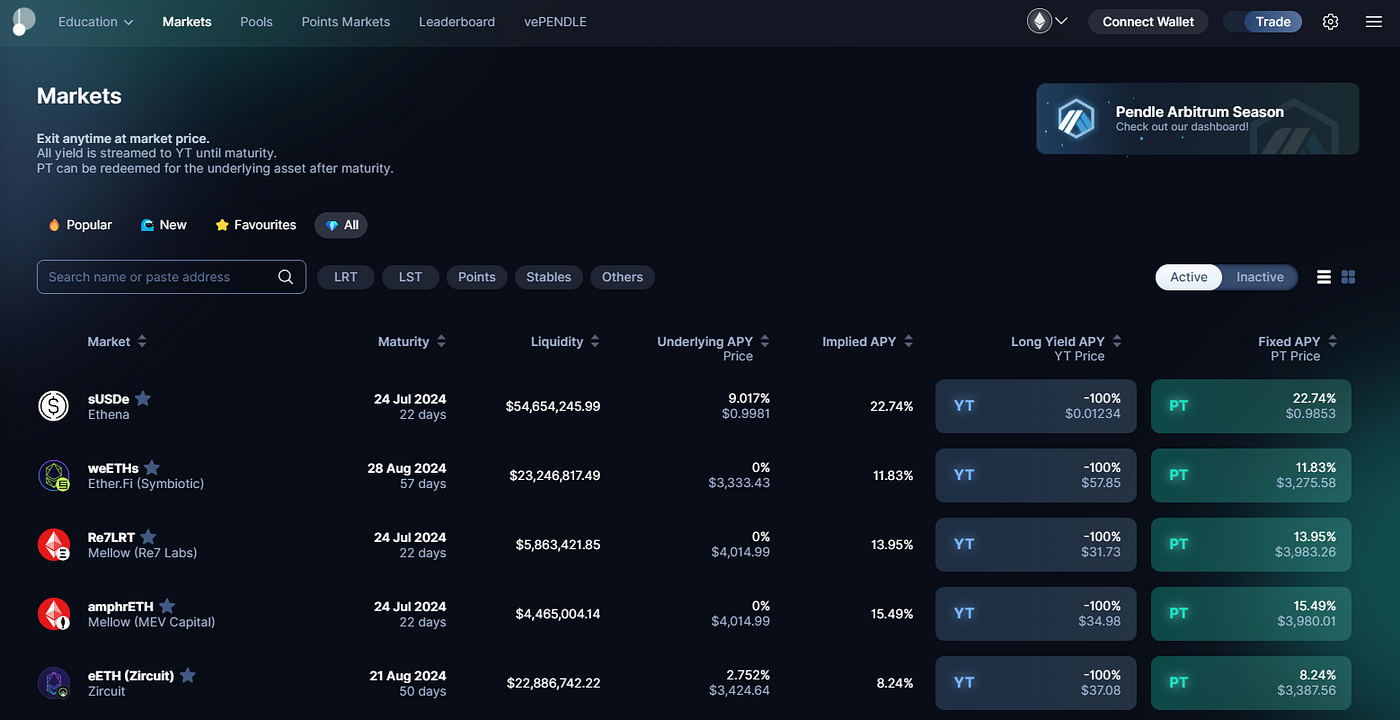The image size is (1400, 720).
Task: Click the Re7LRT token icon
Action: 53,544
